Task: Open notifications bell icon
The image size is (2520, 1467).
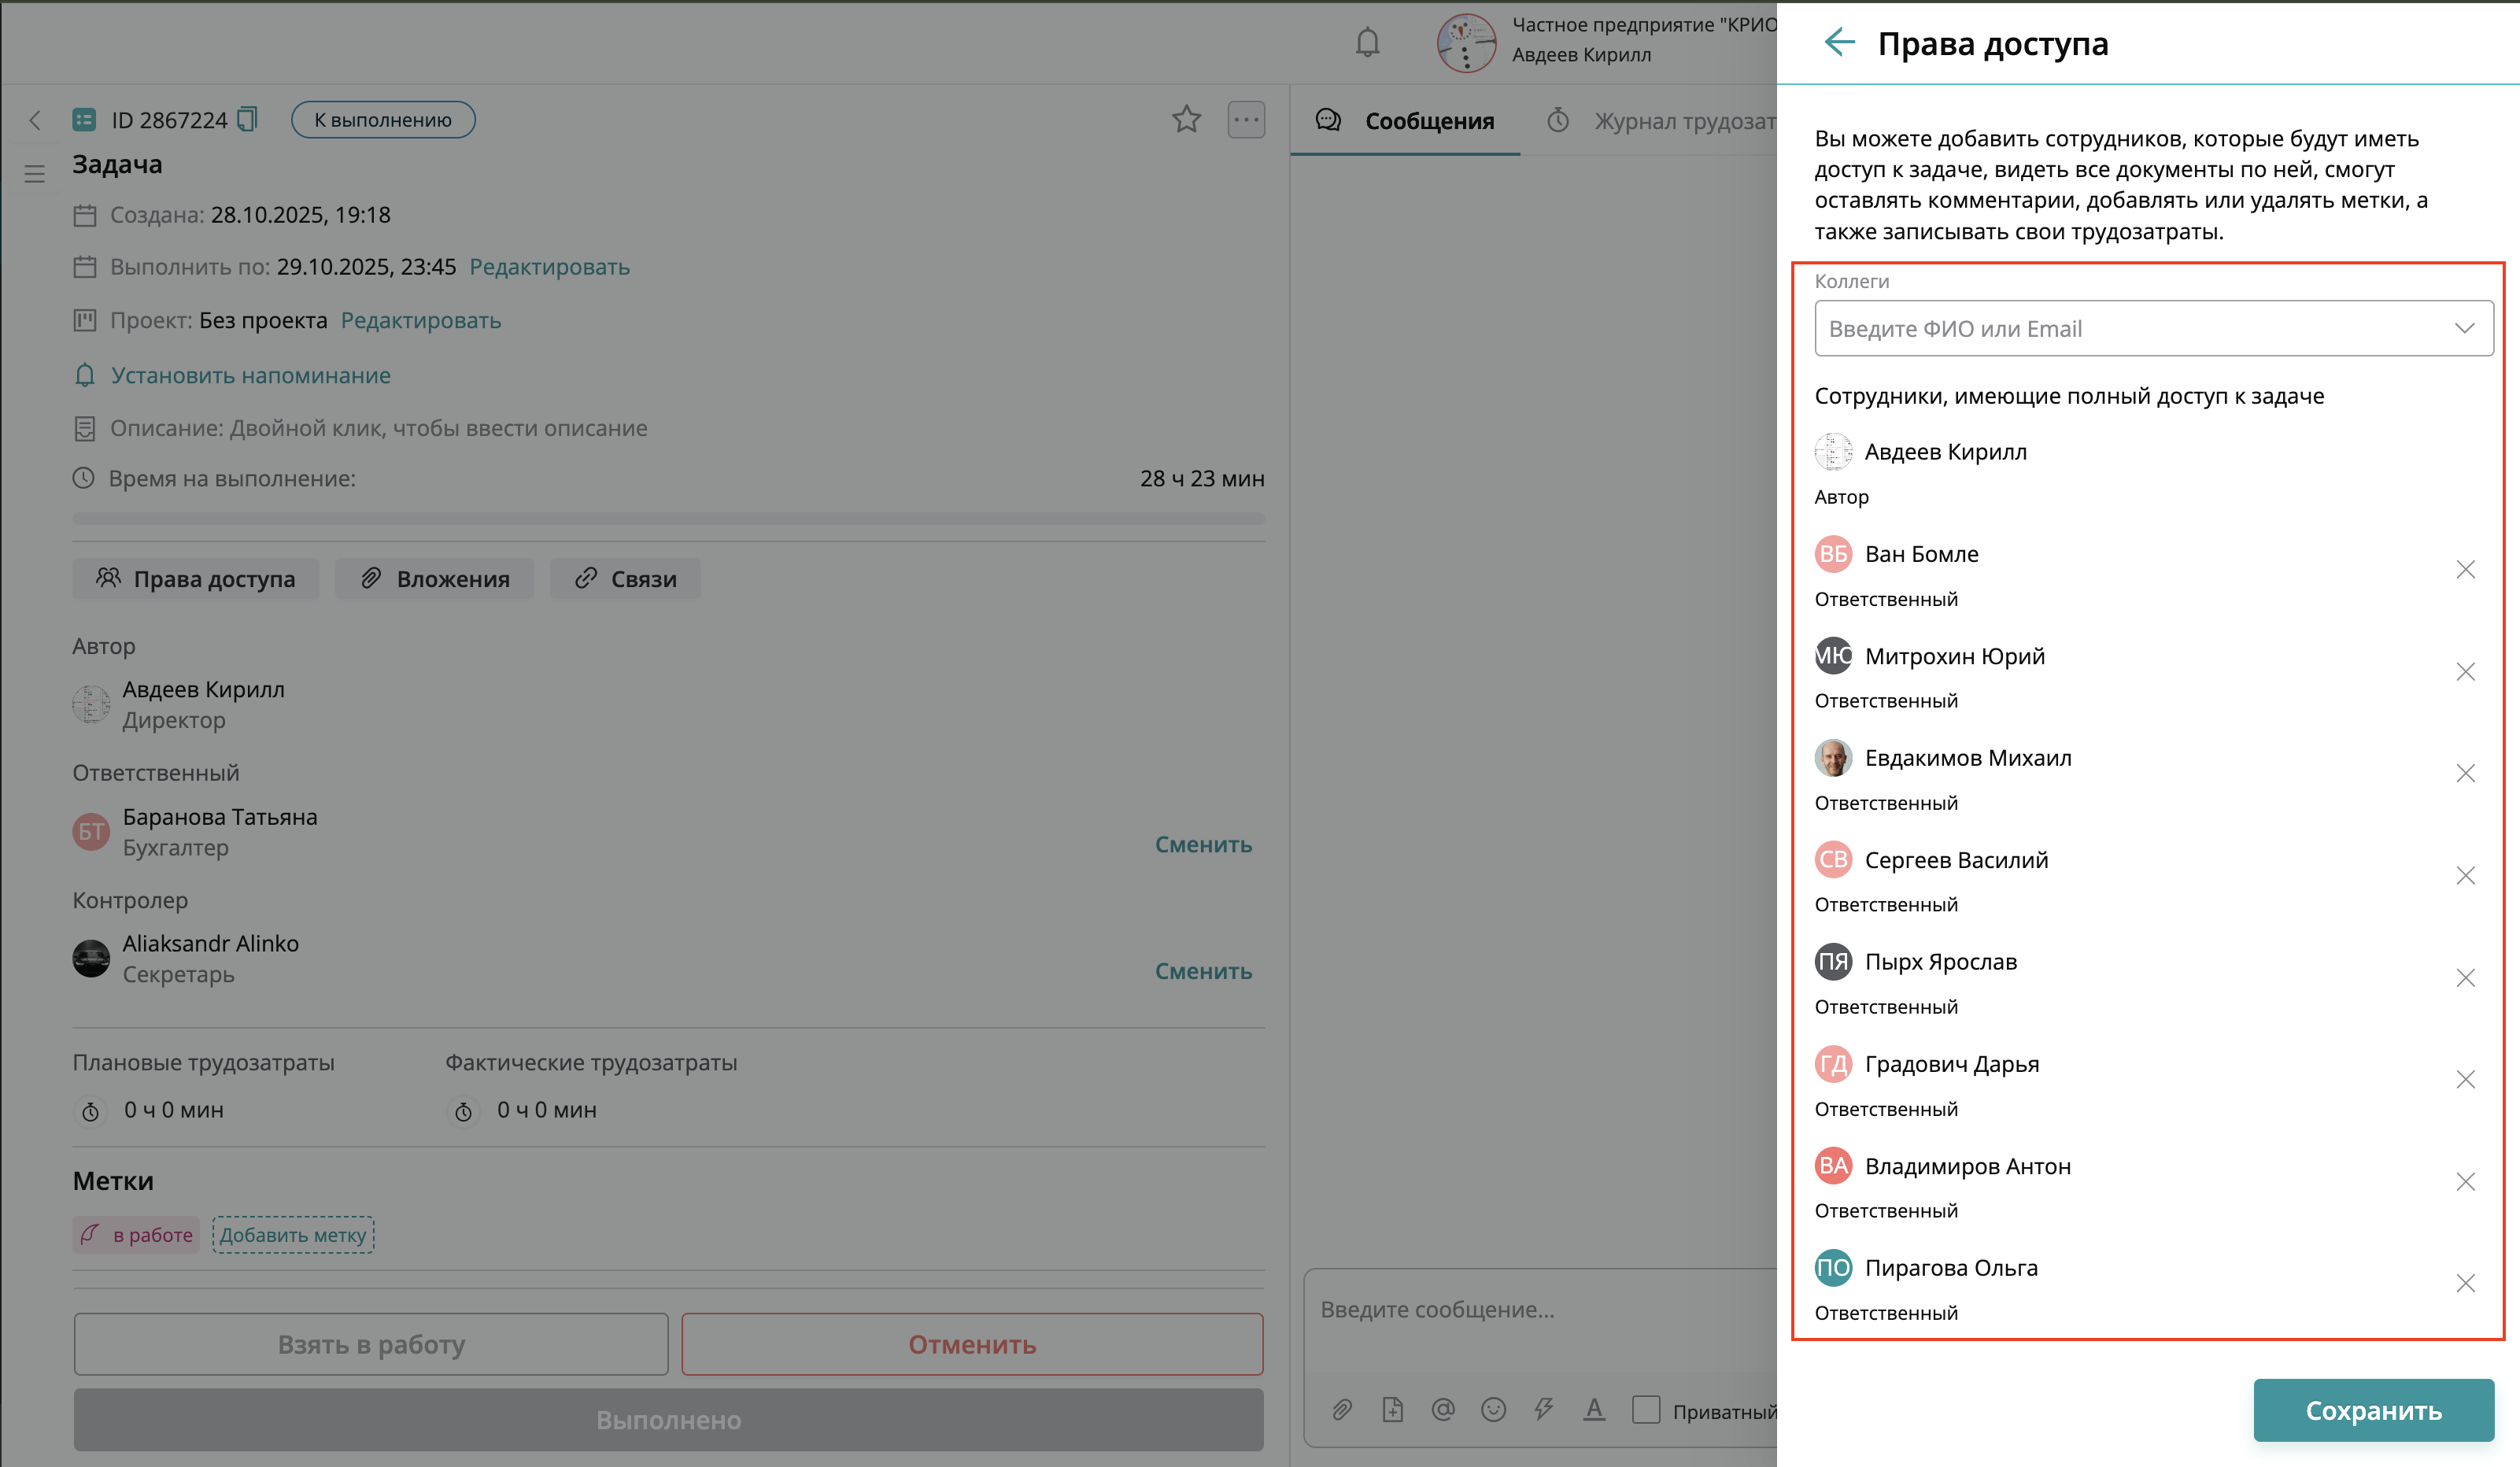Action: pyautogui.click(x=1367, y=43)
